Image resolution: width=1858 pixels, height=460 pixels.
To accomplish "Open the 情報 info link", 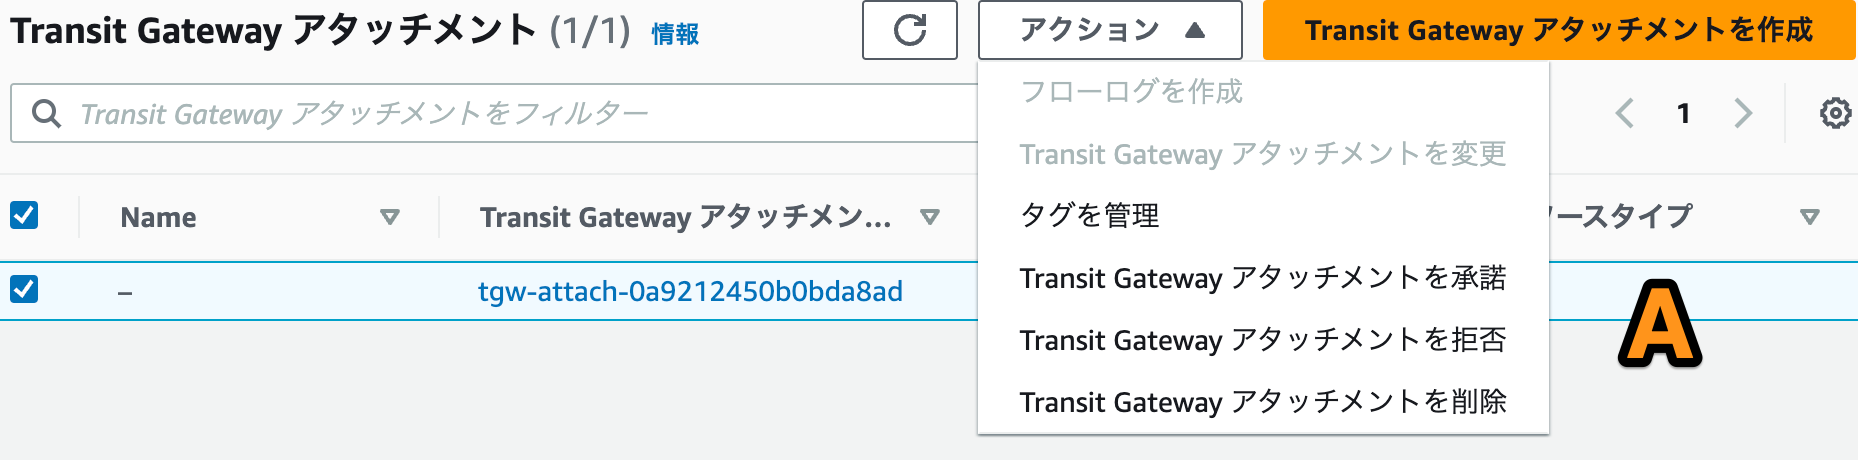I will 675,34.
